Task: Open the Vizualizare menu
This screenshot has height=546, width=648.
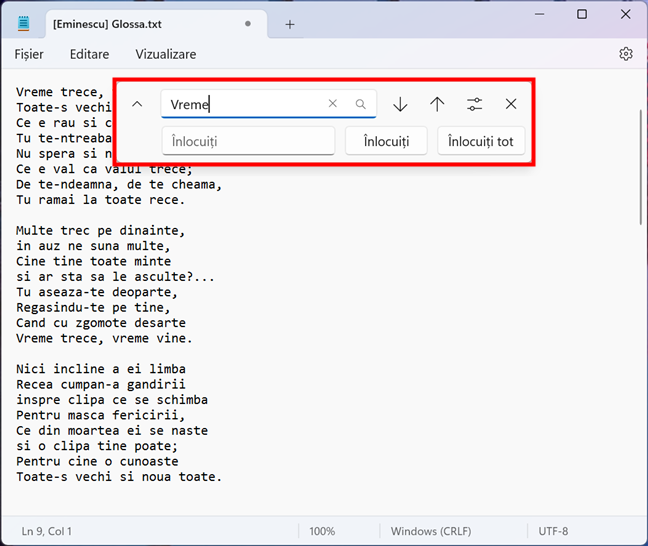Action: click(166, 54)
